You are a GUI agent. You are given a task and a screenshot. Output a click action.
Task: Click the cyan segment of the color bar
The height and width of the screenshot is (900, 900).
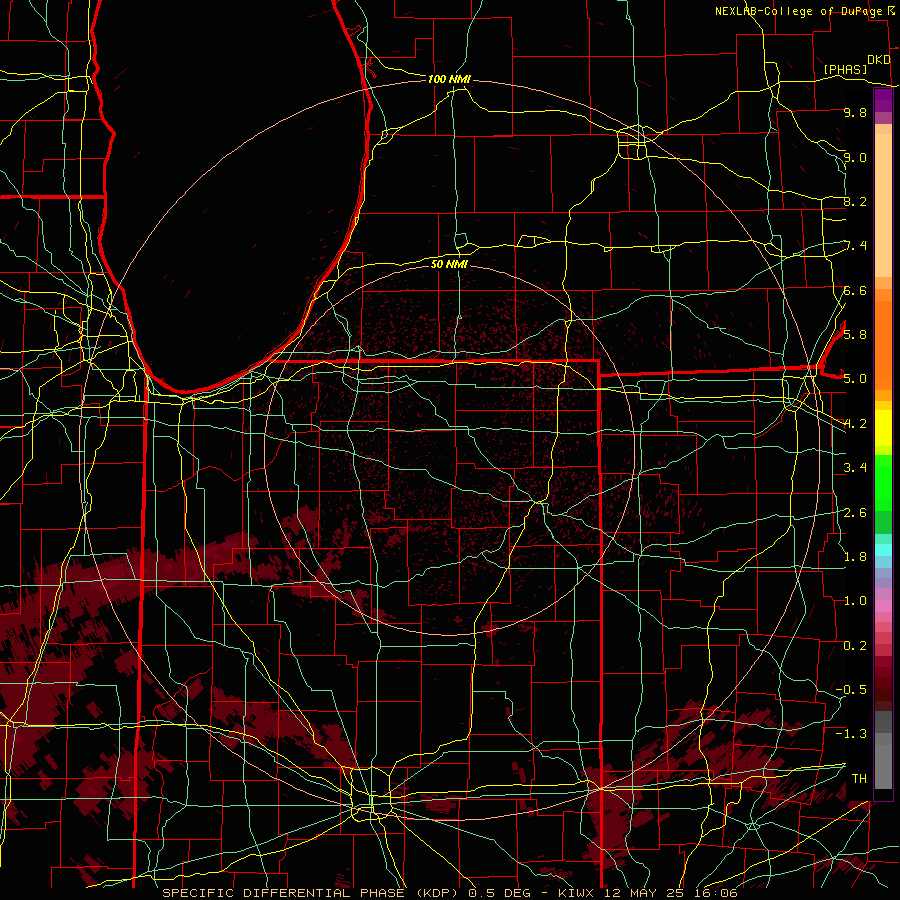point(883,549)
